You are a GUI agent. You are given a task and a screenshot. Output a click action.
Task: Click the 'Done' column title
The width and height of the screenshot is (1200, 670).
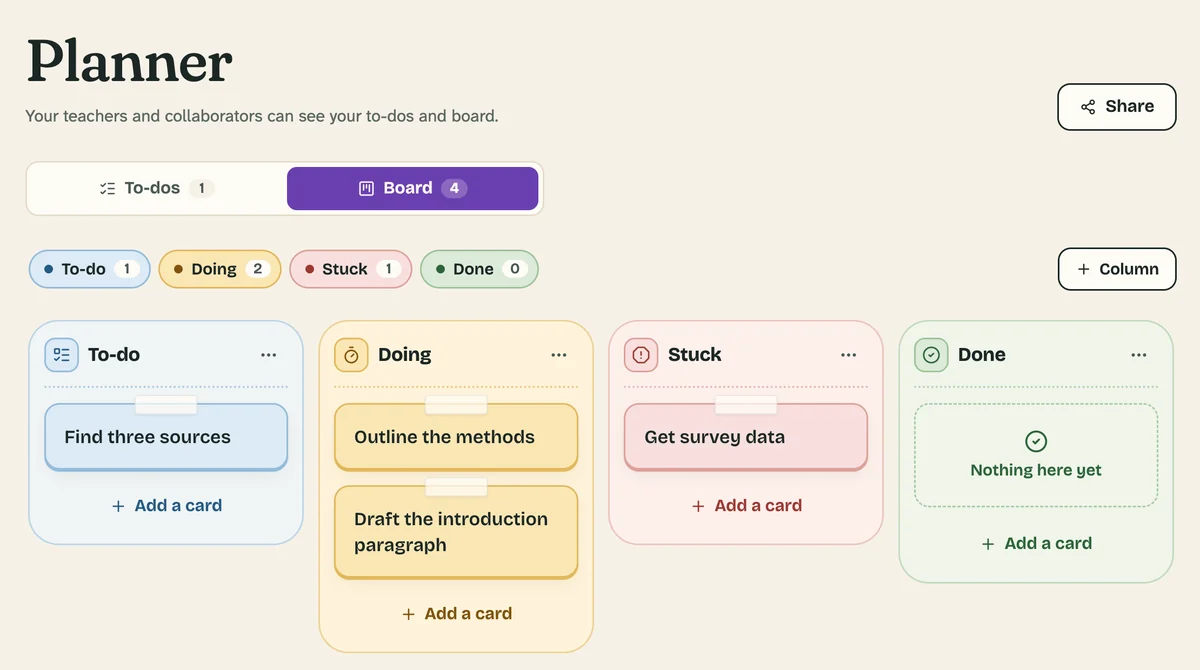pos(982,355)
